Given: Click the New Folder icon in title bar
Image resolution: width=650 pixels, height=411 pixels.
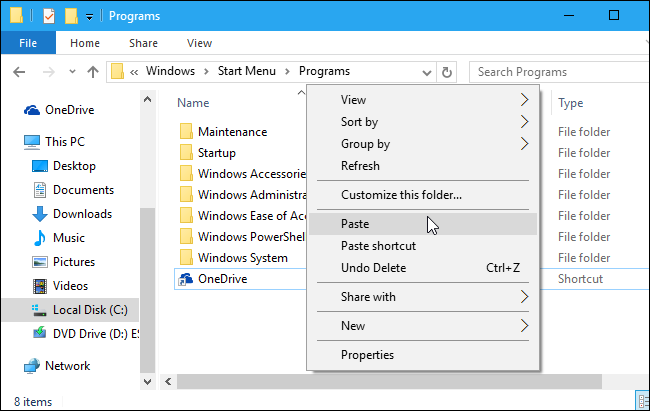Looking at the screenshot, I should [x=70, y=16].
